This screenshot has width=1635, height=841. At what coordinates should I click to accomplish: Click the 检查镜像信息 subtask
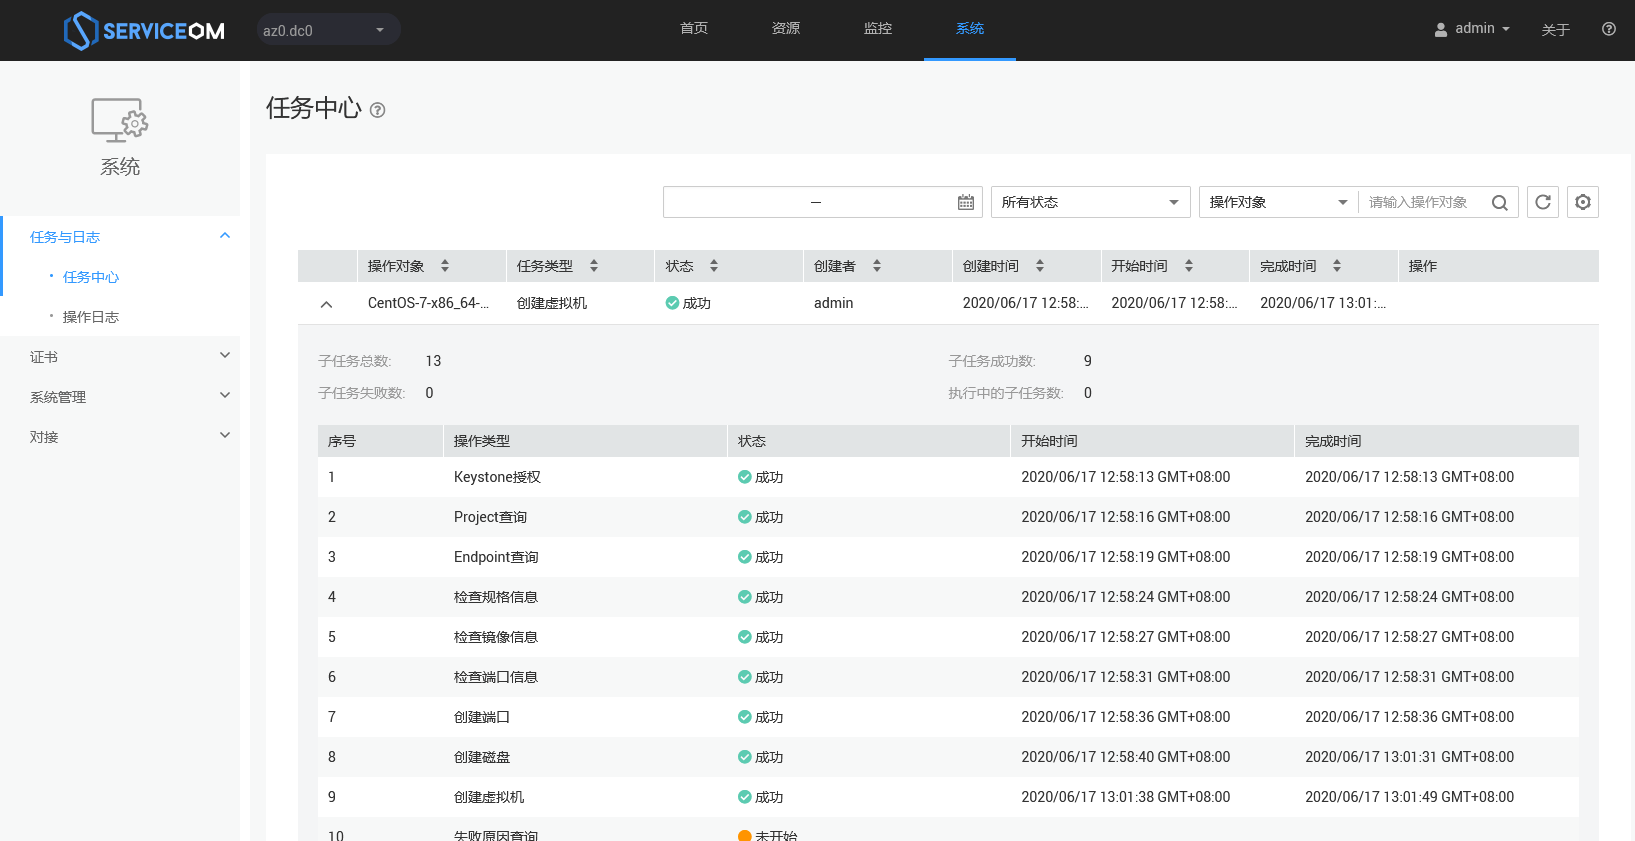(x=496, y=637)
